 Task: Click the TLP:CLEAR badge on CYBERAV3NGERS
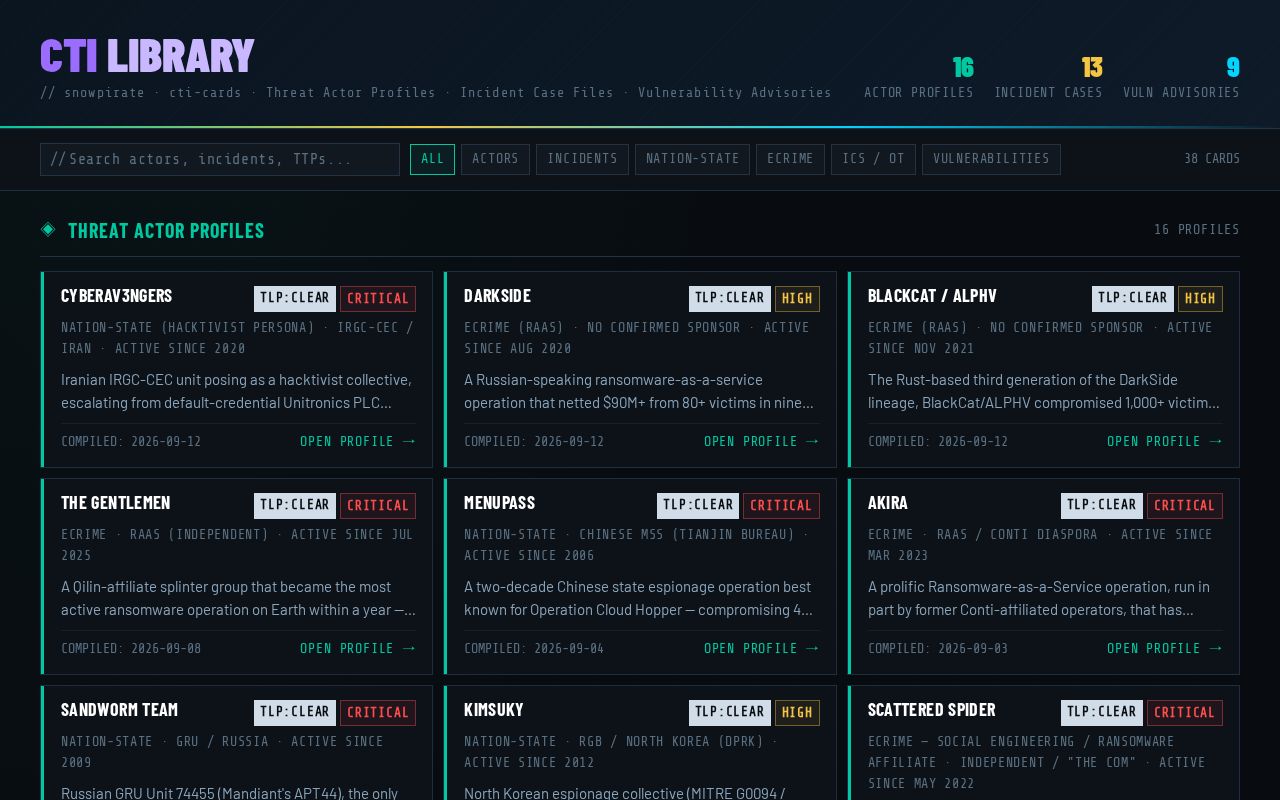(295, 298)
